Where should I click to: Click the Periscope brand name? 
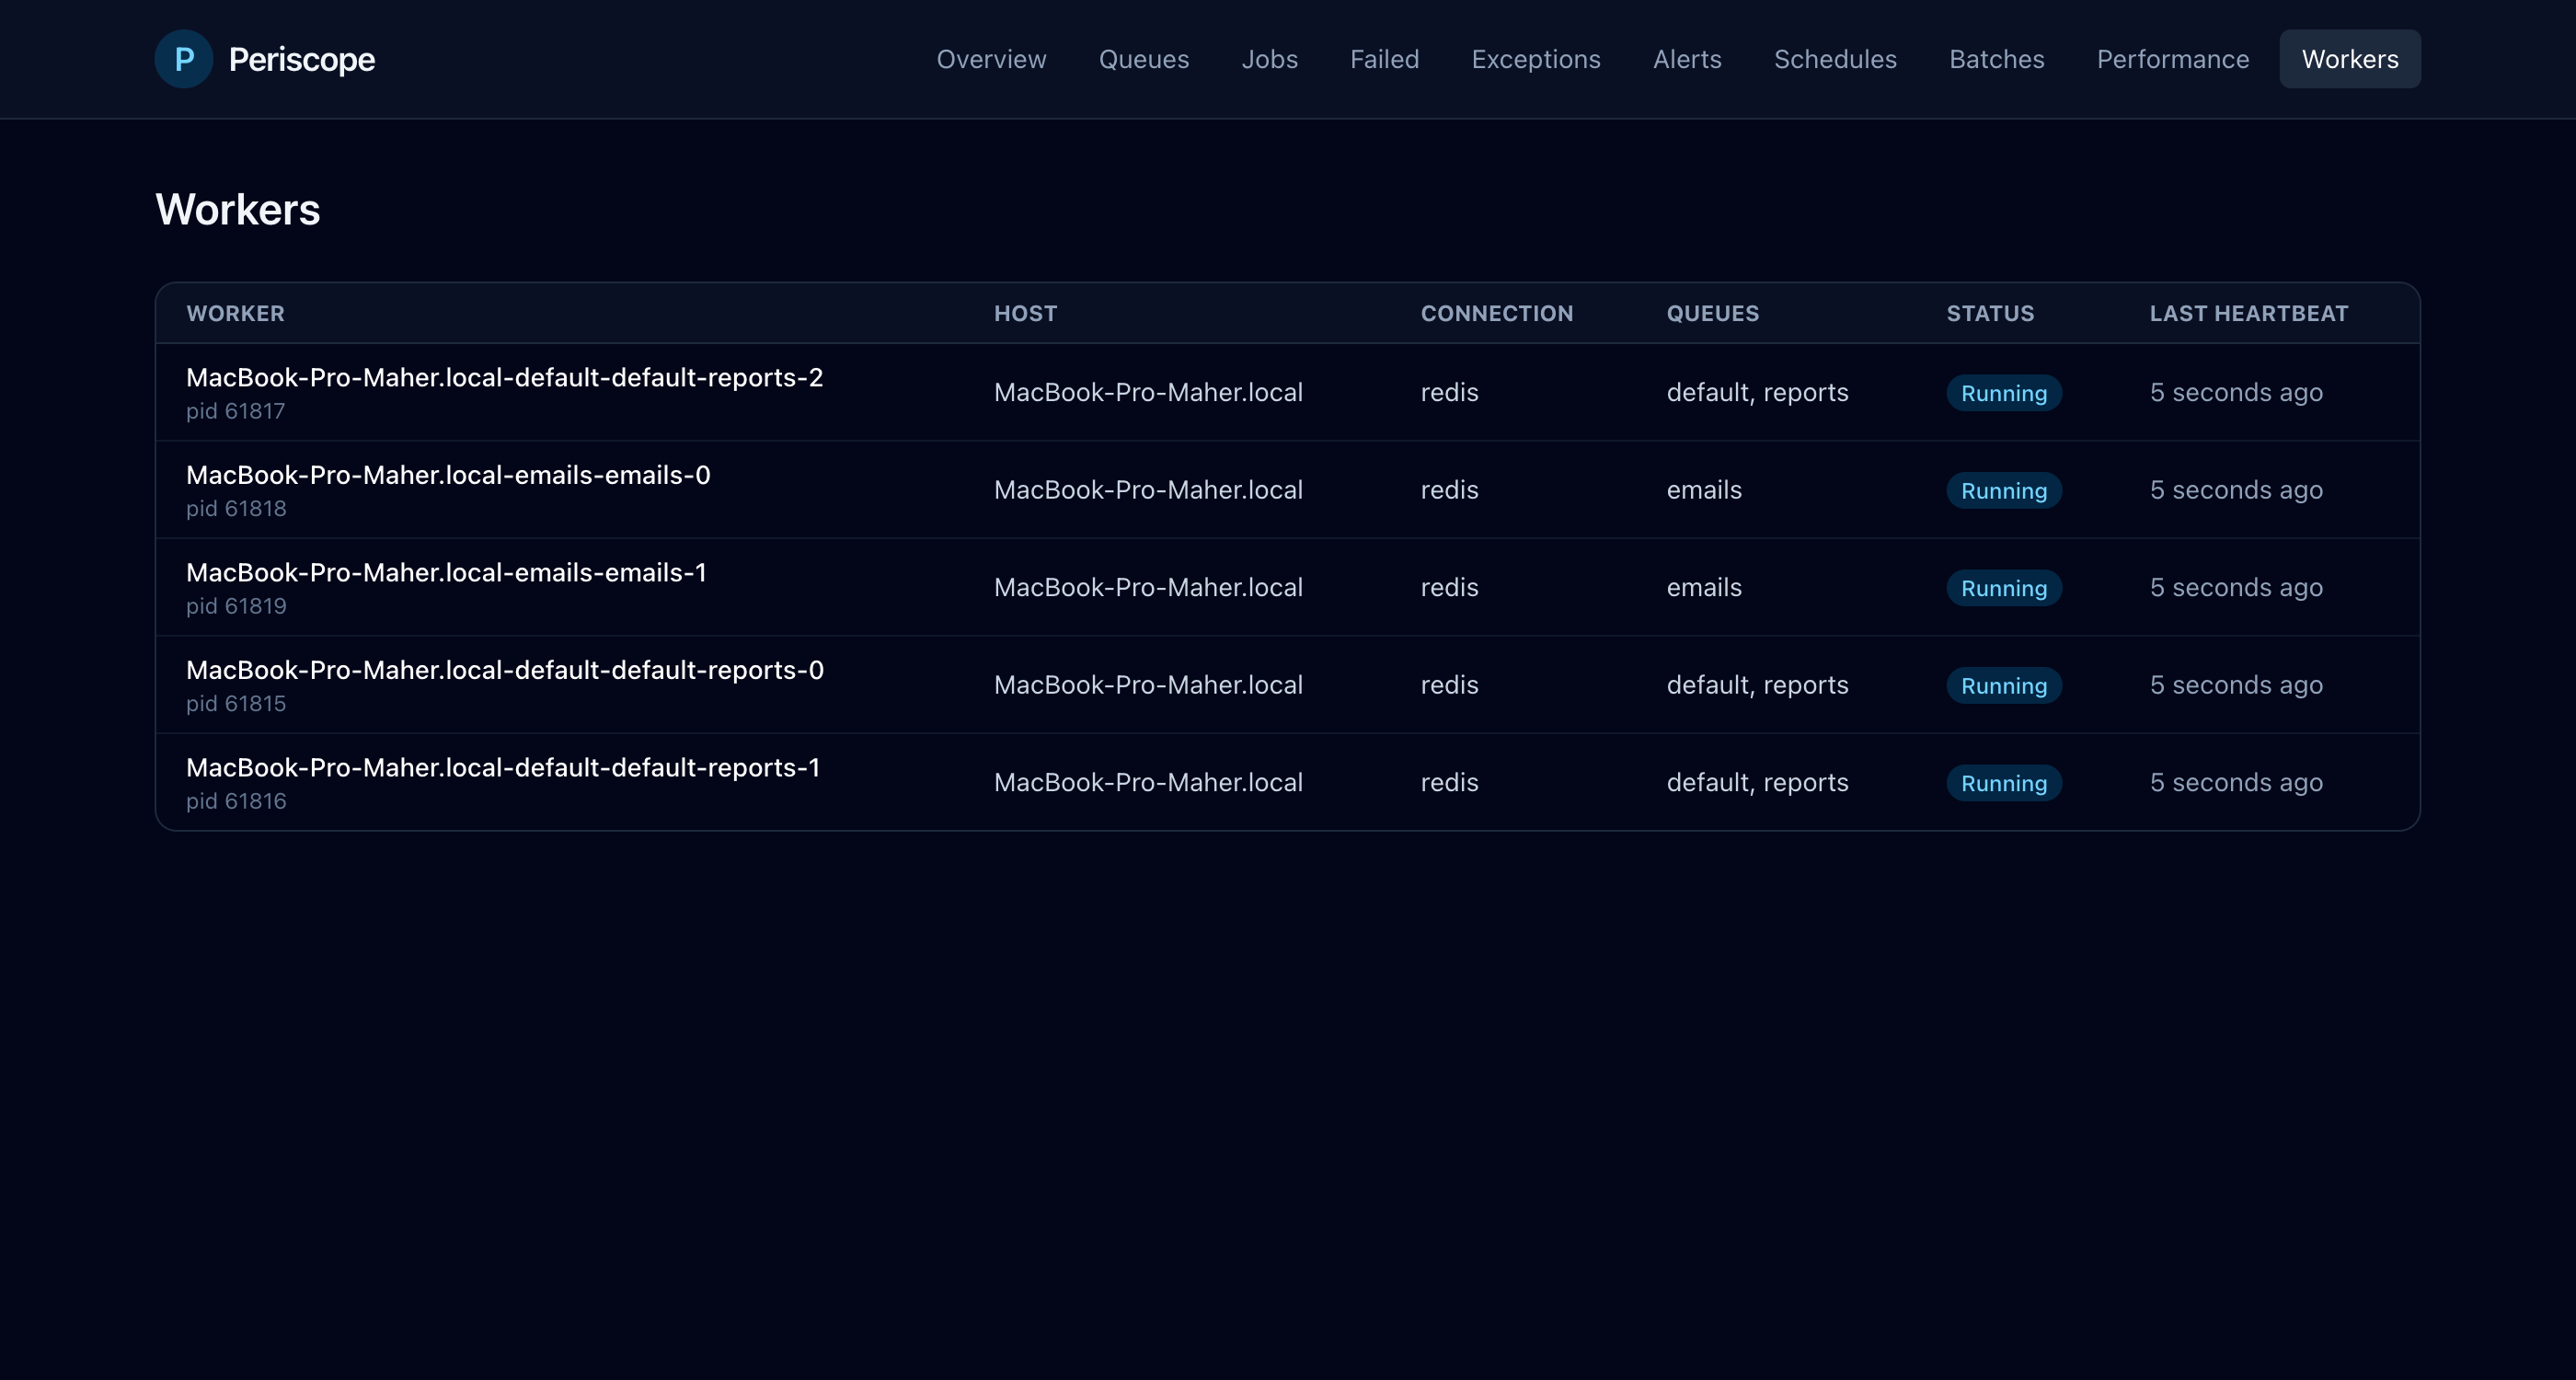302,59
